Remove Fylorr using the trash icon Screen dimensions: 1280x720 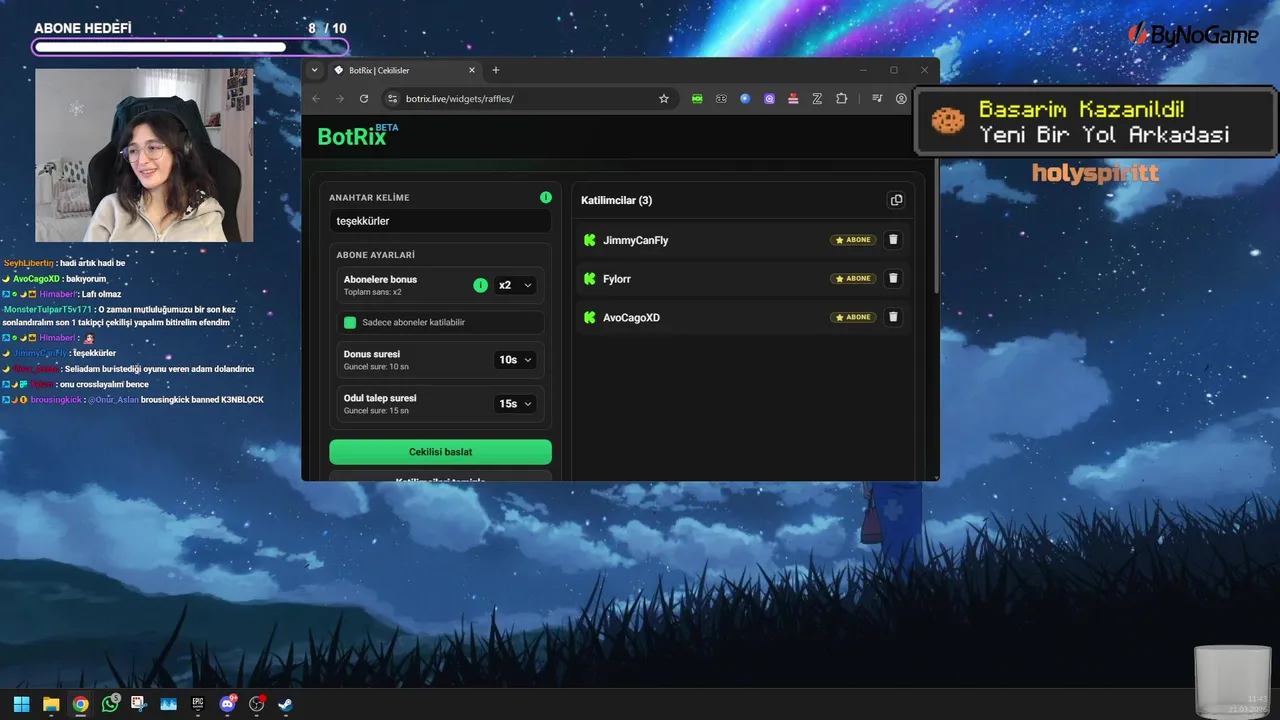894,278
